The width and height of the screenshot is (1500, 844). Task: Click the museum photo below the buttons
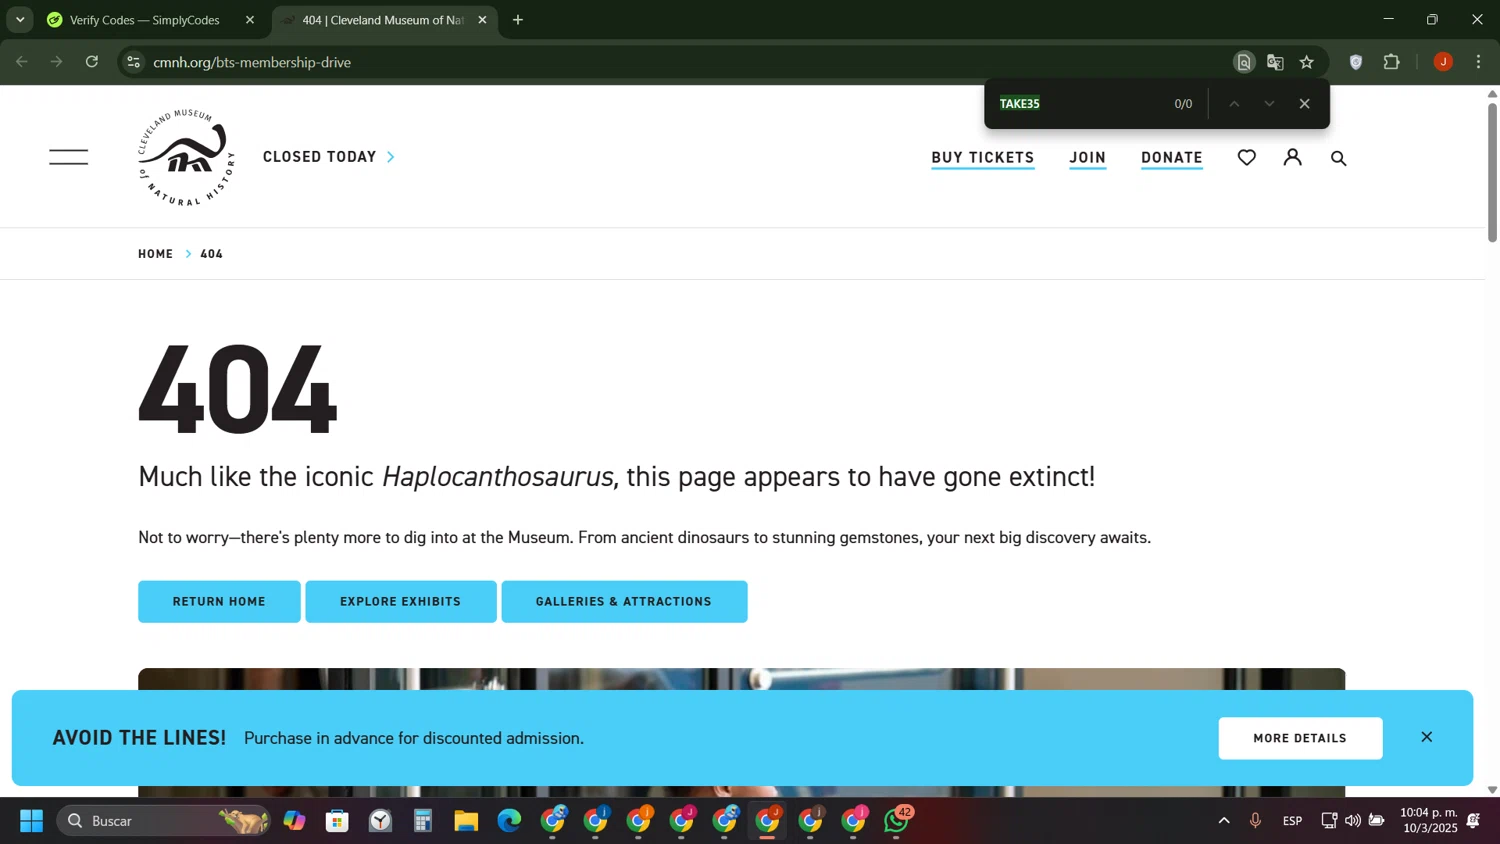click(x=741, y=679)
